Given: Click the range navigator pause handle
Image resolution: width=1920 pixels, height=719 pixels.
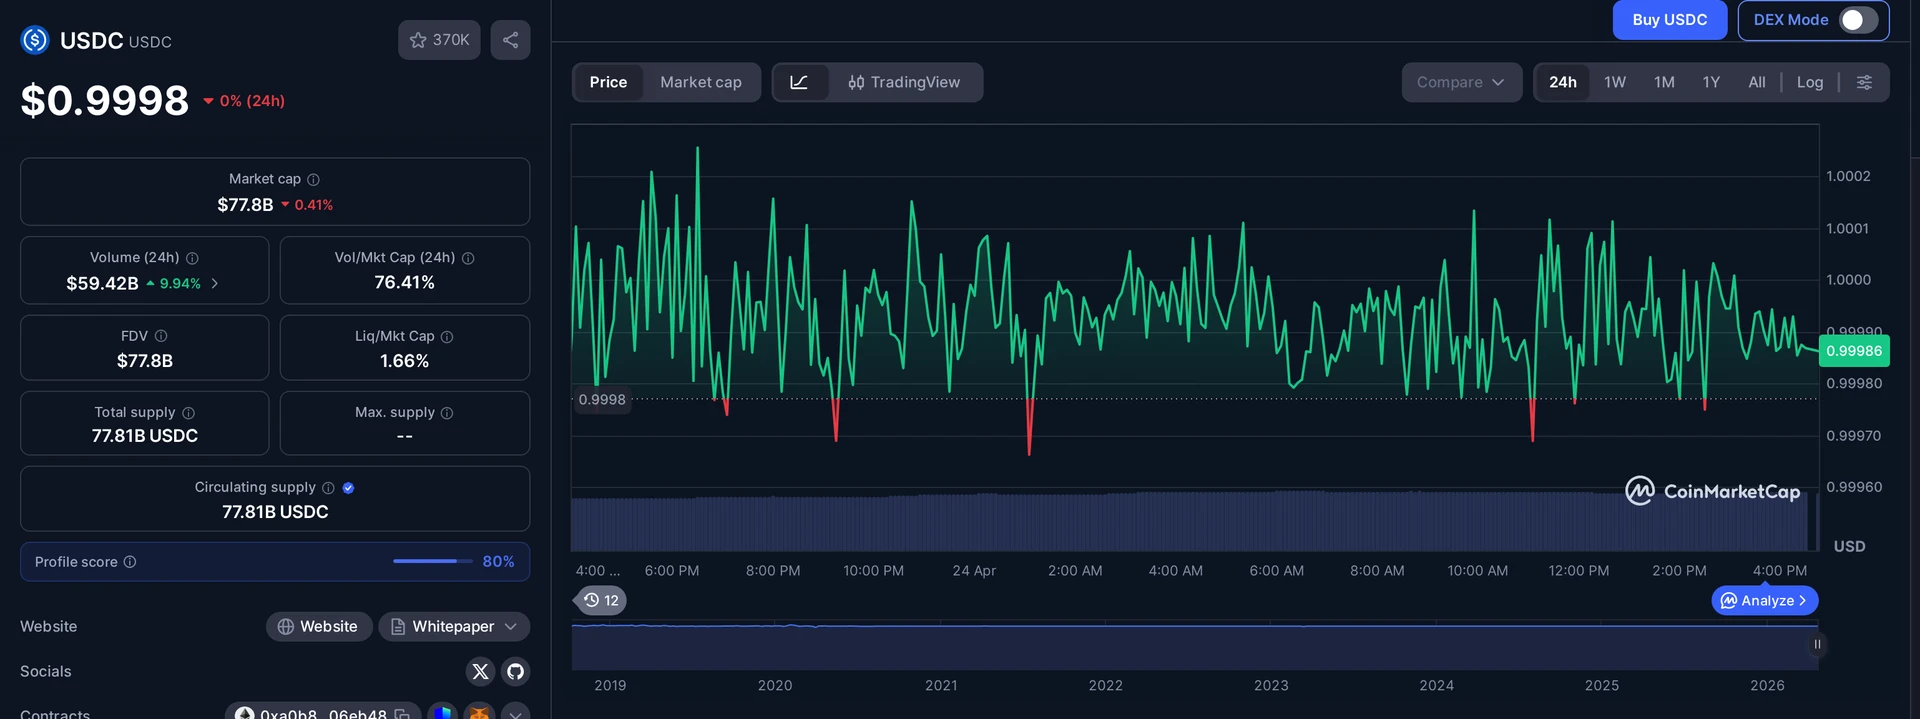Looking at the screenshot, I should click(x=1817, y=644).
